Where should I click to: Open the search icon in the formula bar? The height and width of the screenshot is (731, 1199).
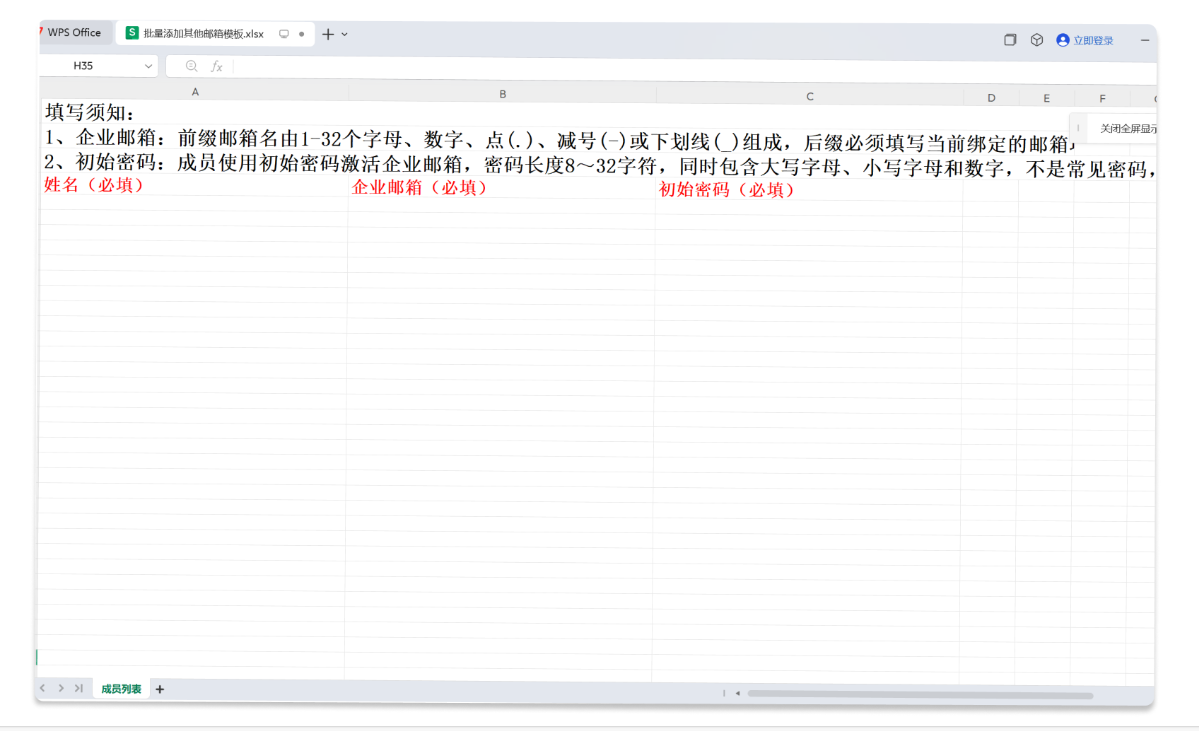[x=190, y=65]
